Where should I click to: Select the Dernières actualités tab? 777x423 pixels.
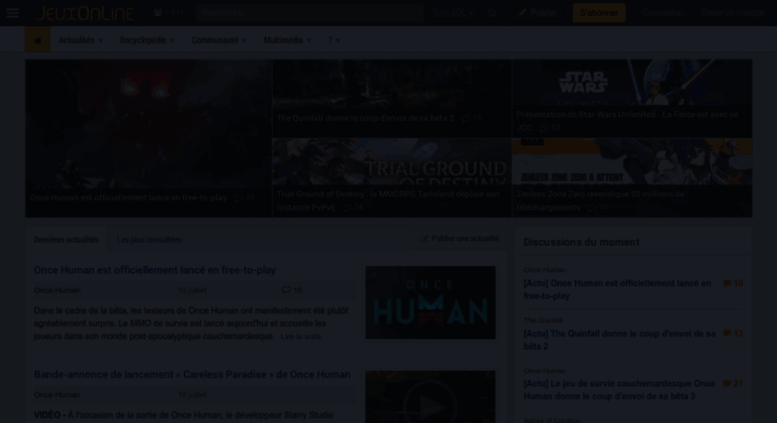click(66, 240)
